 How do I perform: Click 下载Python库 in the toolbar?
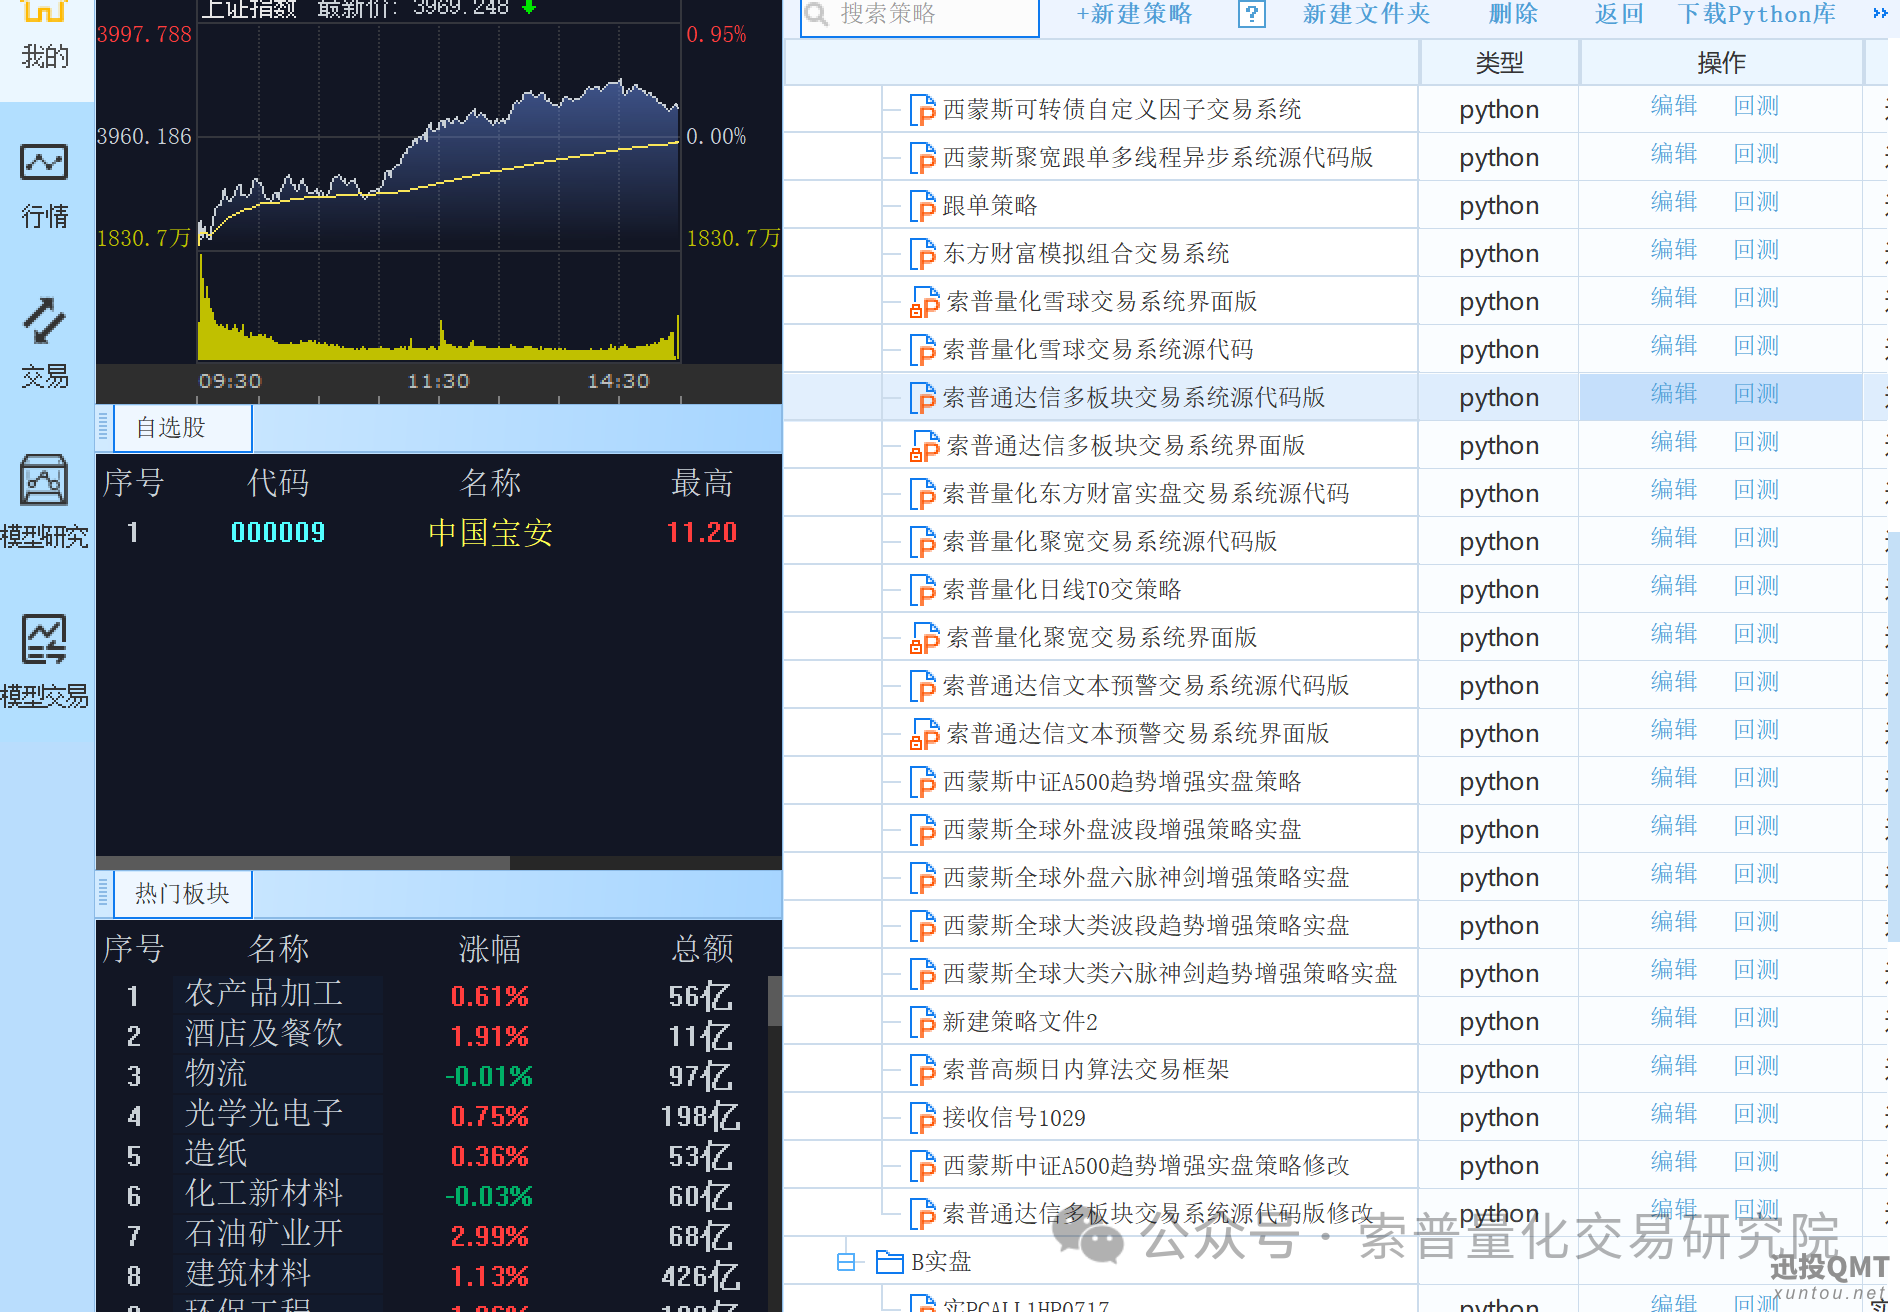point(1756,15)
